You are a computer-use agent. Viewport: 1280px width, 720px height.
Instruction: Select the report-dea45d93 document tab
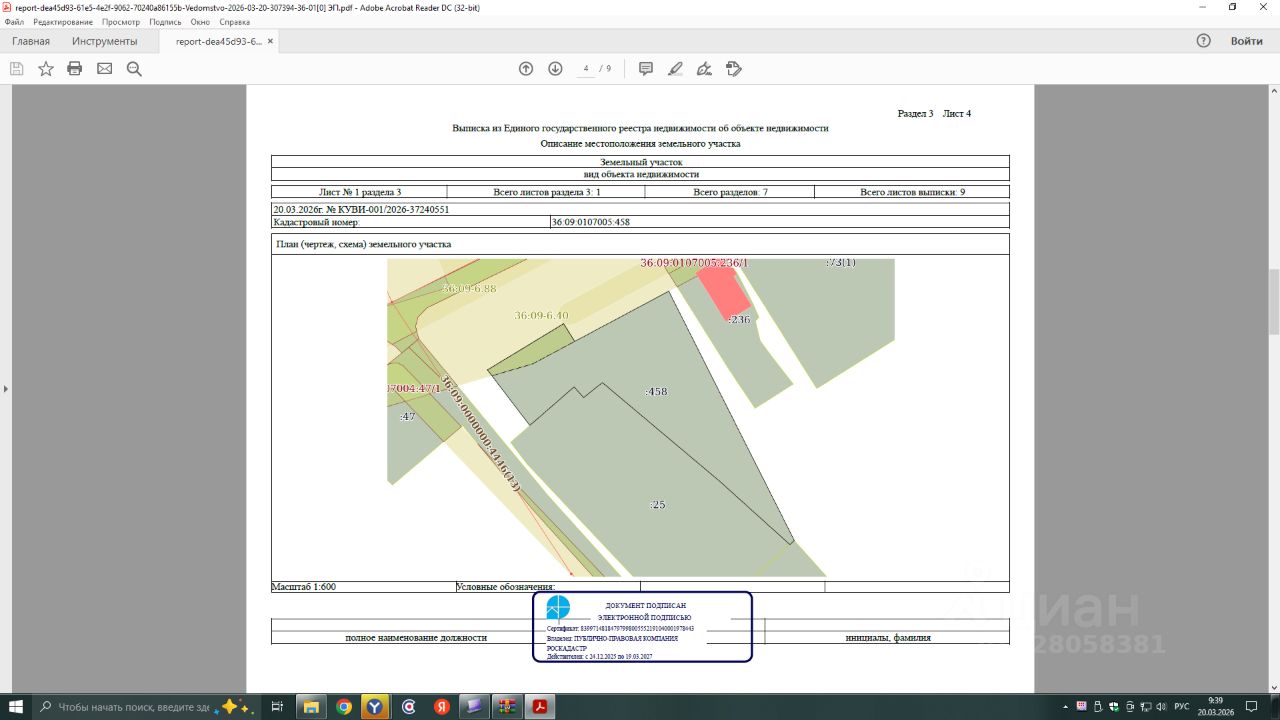[218, 42]
